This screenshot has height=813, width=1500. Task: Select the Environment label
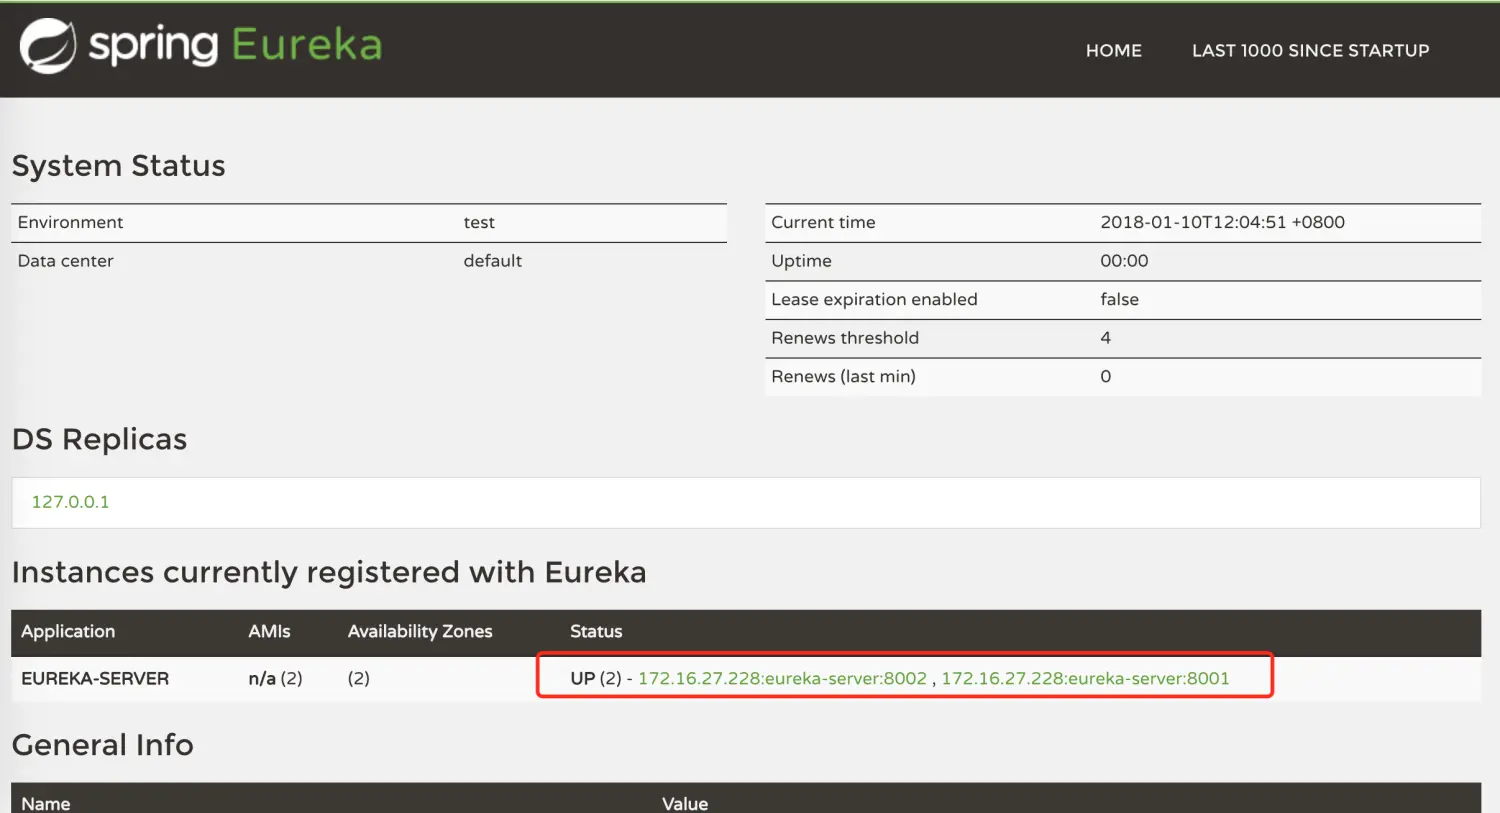pyautogui.click(x=70, y=222)
